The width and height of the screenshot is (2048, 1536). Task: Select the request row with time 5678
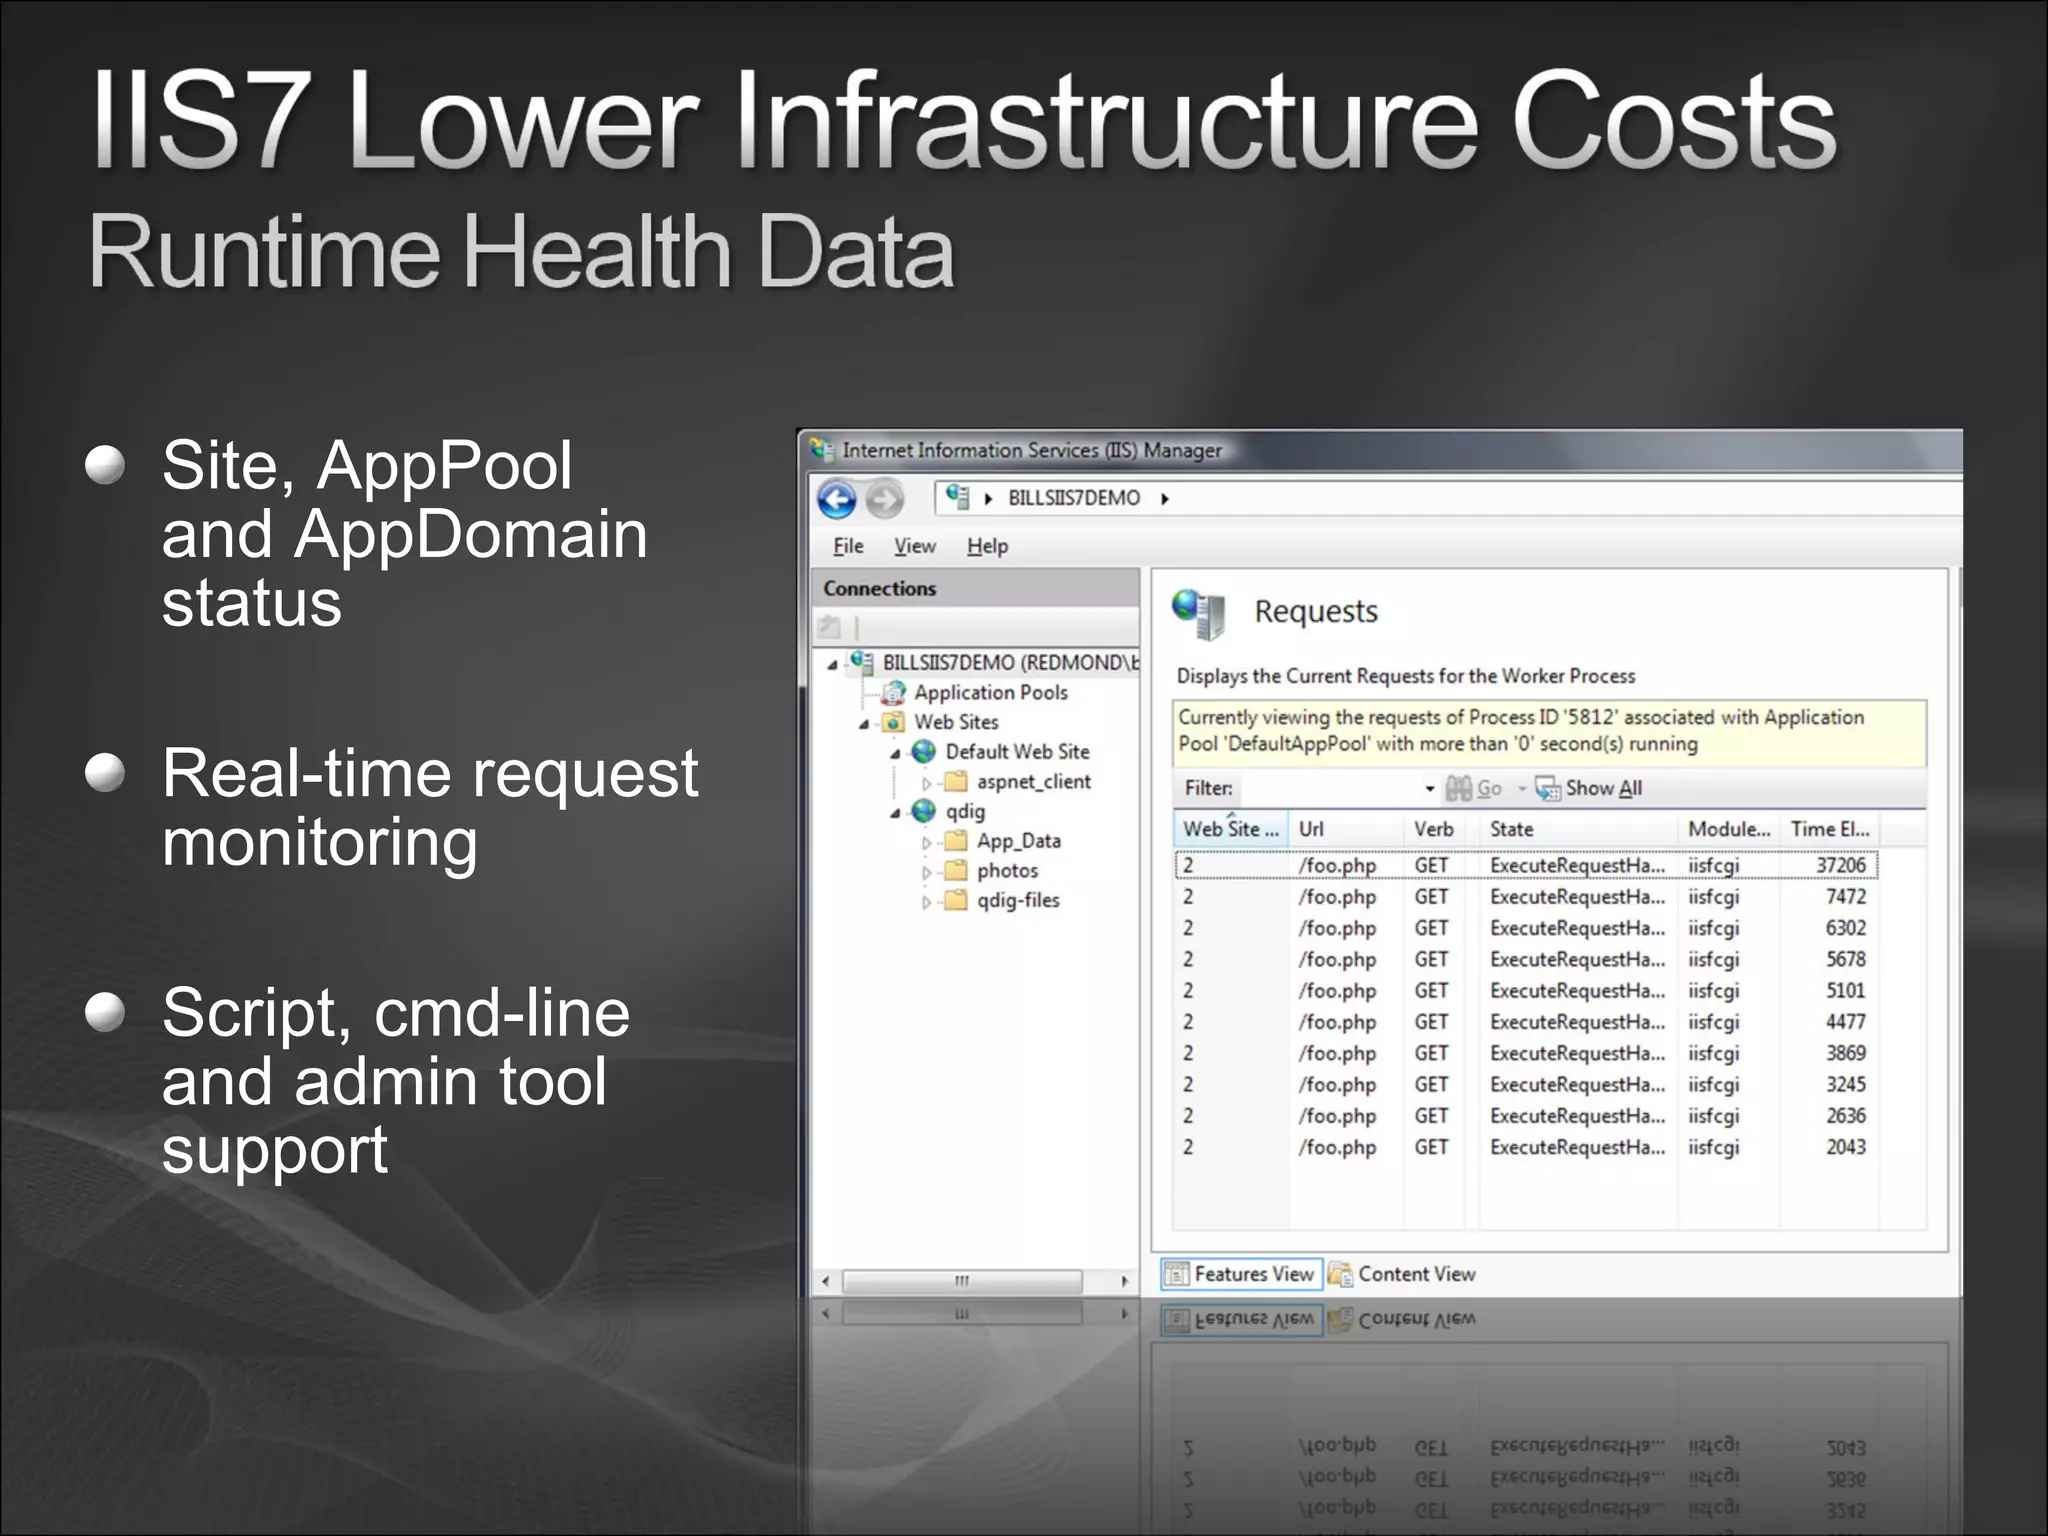1526,959
